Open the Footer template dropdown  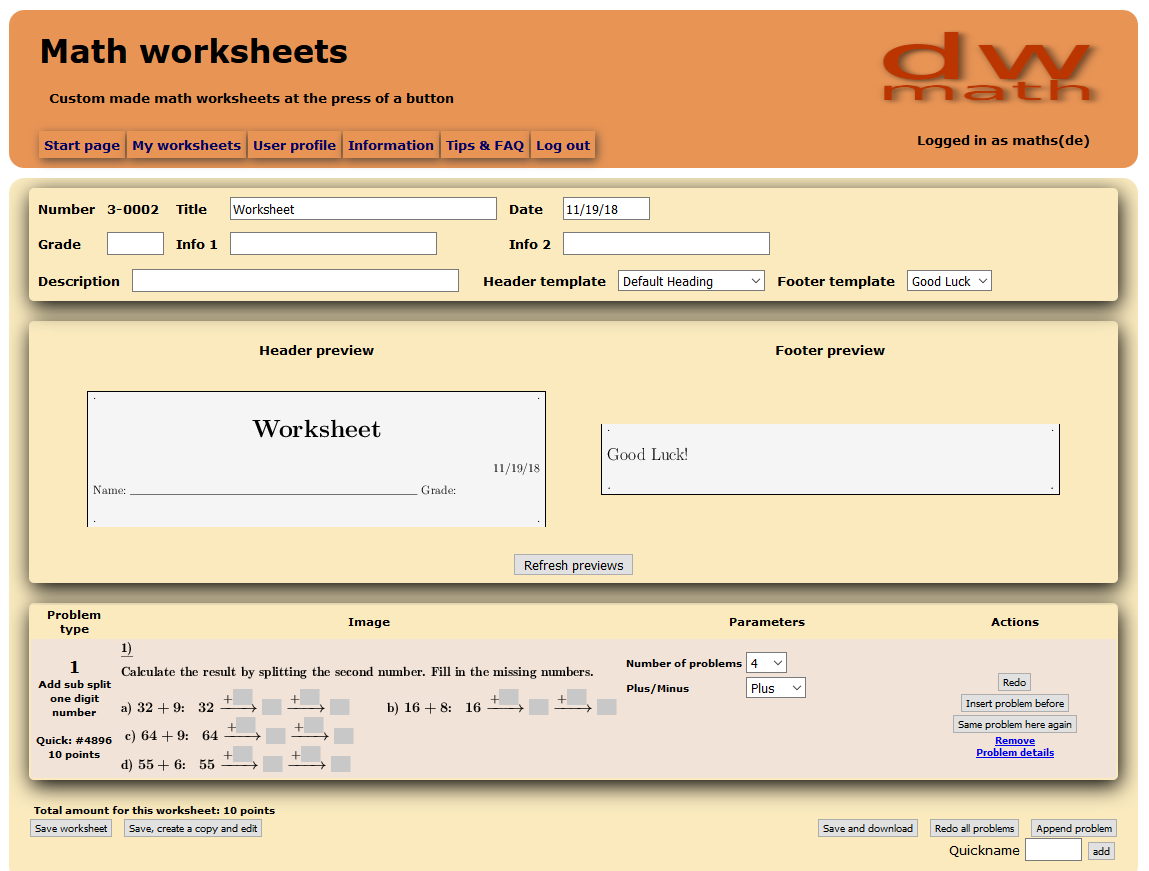(949, 281)
